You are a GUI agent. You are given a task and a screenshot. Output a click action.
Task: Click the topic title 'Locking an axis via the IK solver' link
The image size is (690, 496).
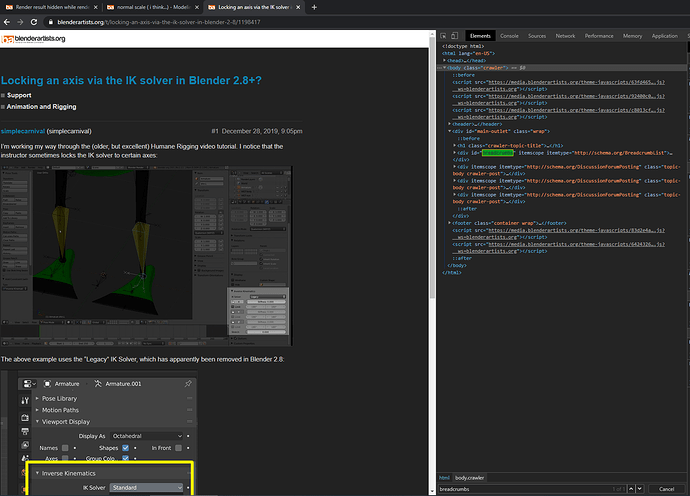(x=131, y=81)
